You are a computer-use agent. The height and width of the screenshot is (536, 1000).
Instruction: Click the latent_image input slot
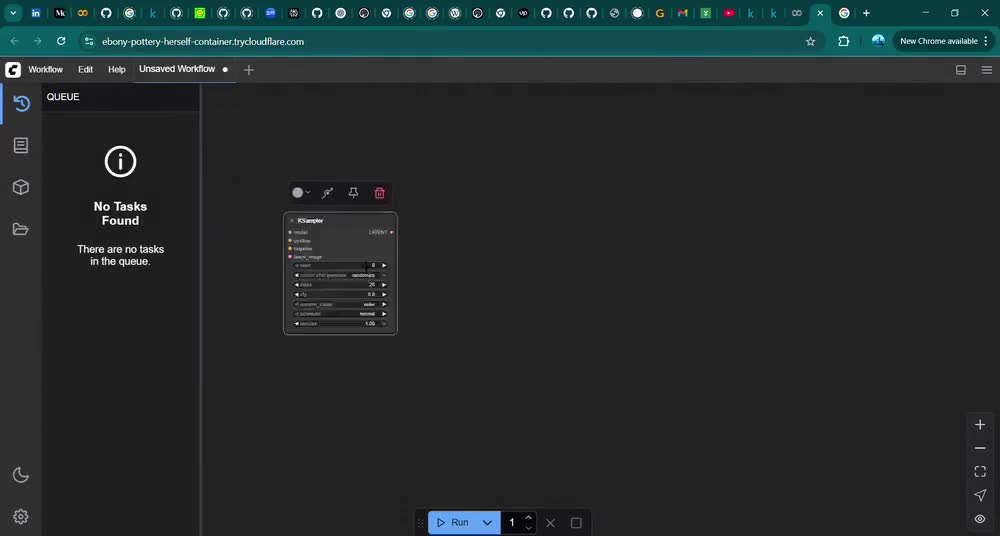tap(290, 257)
